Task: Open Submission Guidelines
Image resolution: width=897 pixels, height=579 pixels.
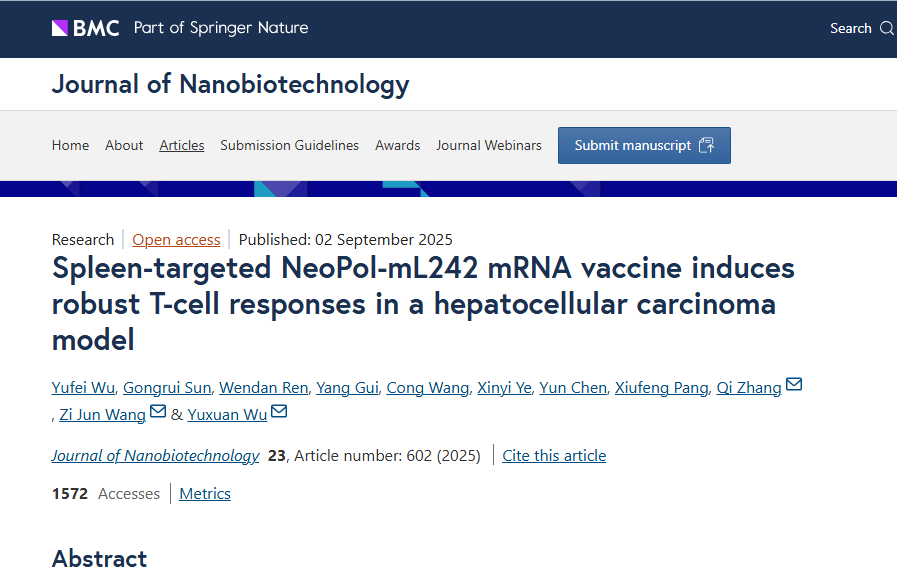Action: coord(289,145)
